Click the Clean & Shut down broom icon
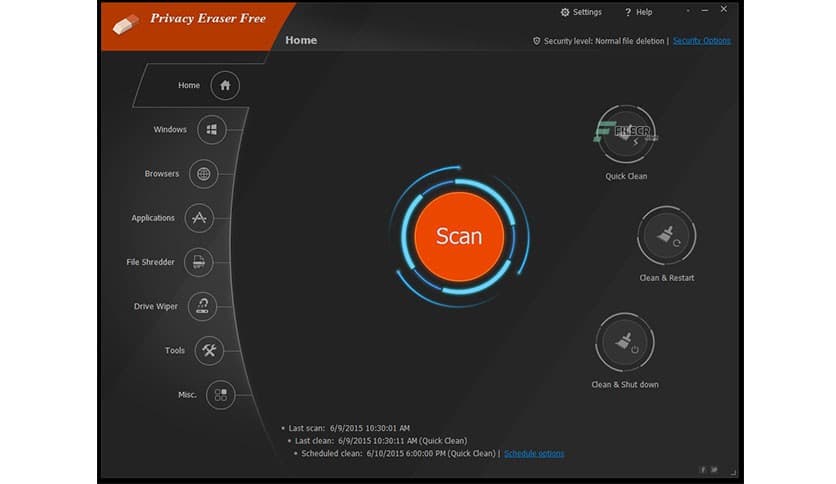 625,342
